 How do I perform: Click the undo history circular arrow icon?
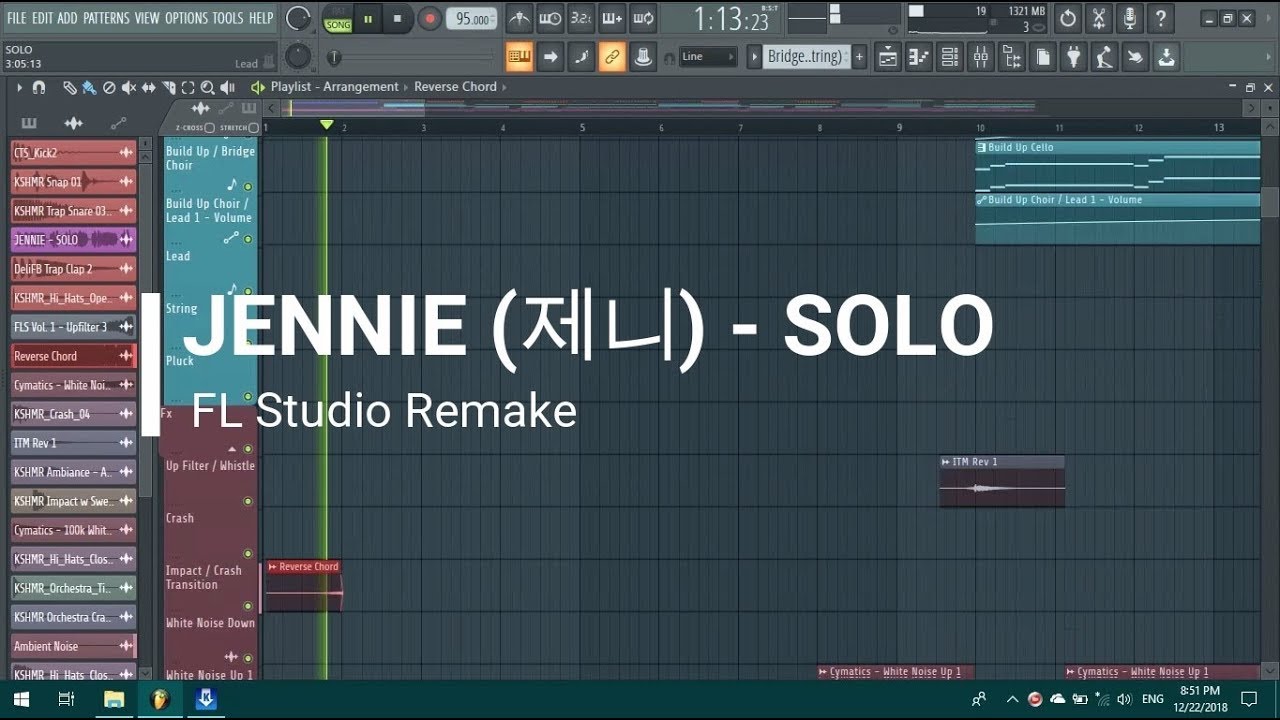pyautogui.click(x=1068, y=18)
